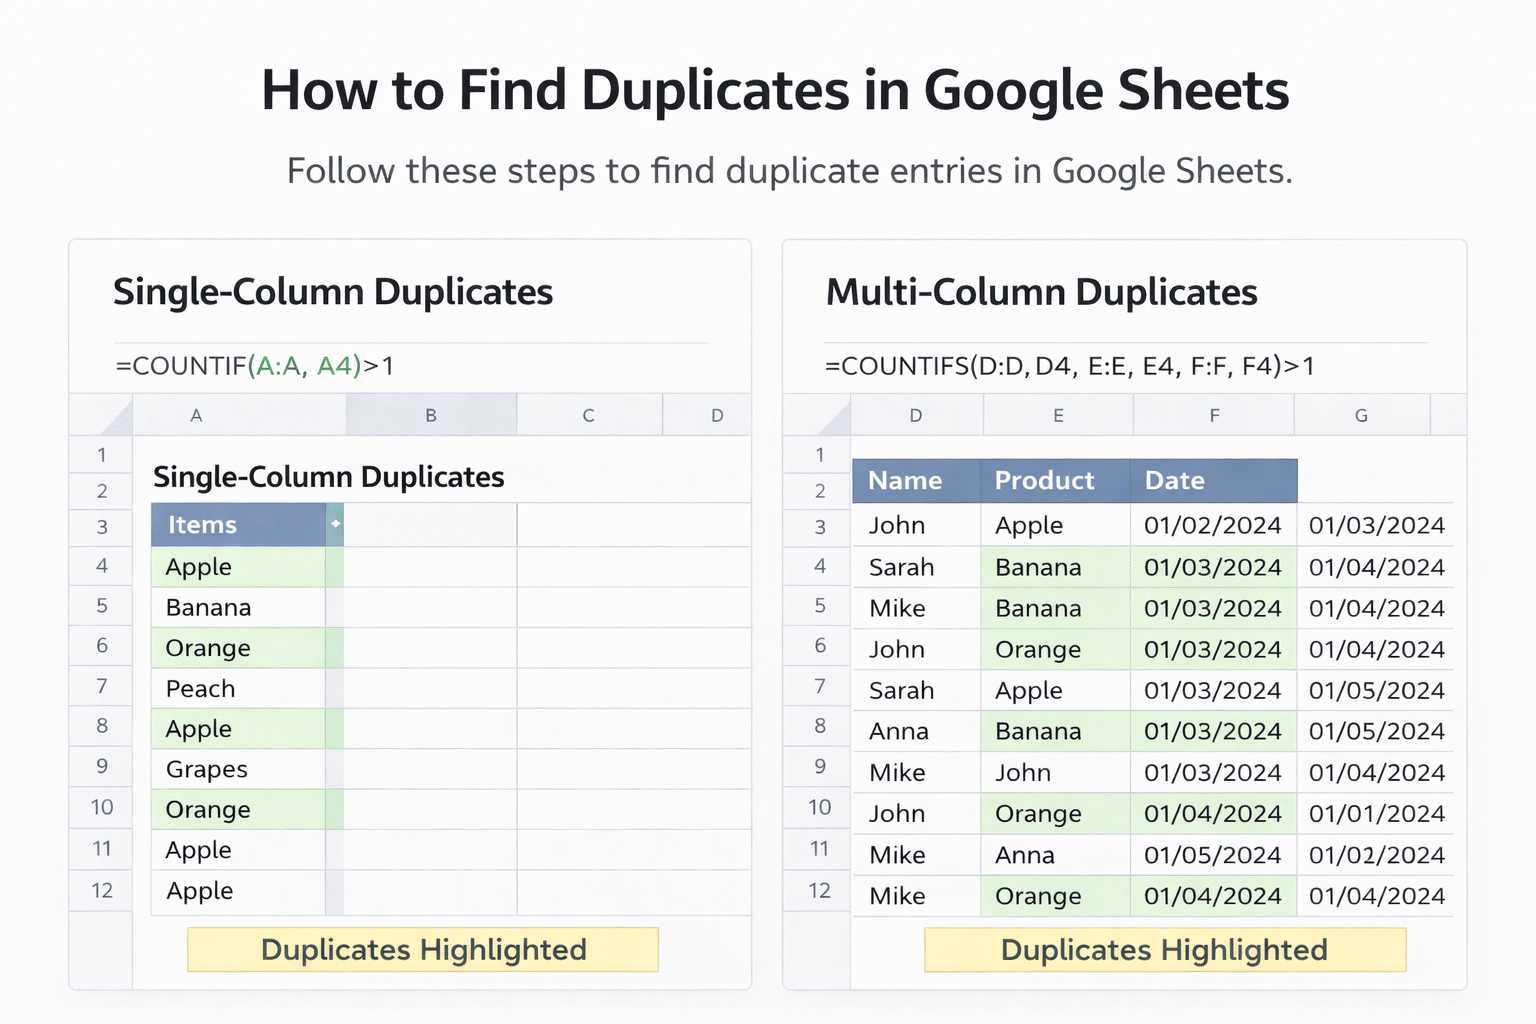1536x1024 pixels.
Task: Select the column G header
Action: (1361, 415)
